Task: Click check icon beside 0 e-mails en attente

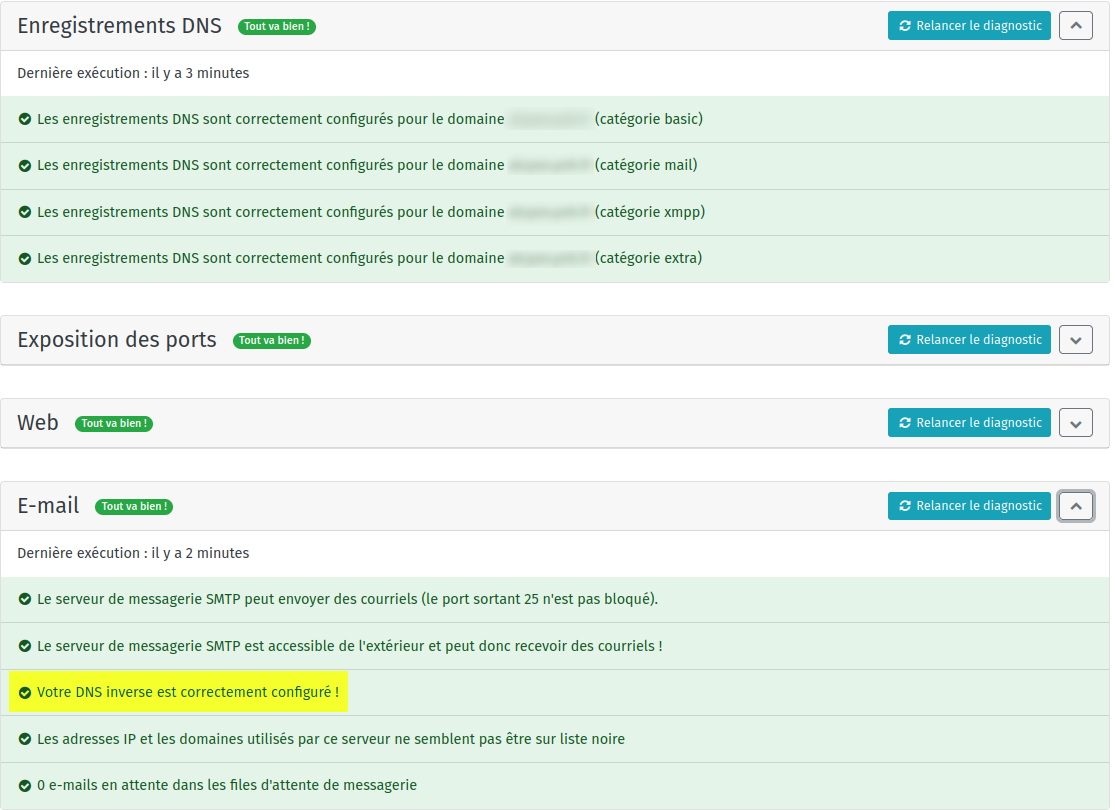Action: coord(25,786)
